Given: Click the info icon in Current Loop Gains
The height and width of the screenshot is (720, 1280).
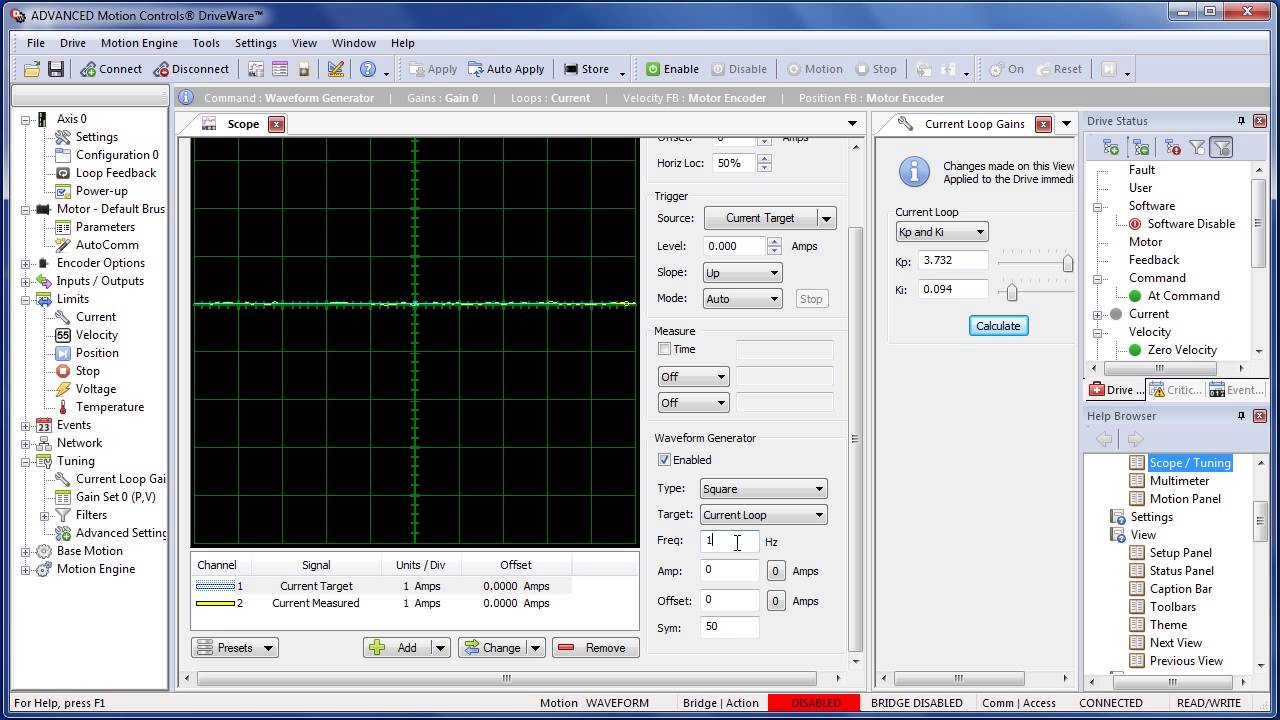Looking at the screenshot, I should tap(914, 172).
